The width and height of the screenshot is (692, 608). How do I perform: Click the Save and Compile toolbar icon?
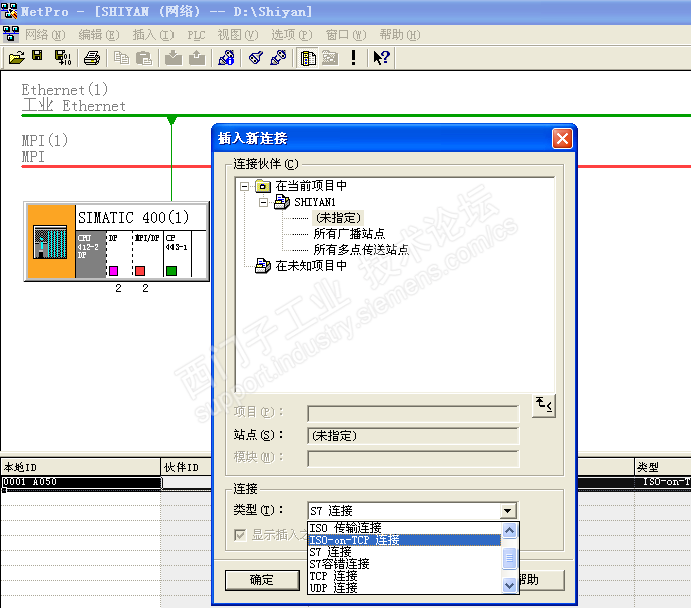[62, 58]
